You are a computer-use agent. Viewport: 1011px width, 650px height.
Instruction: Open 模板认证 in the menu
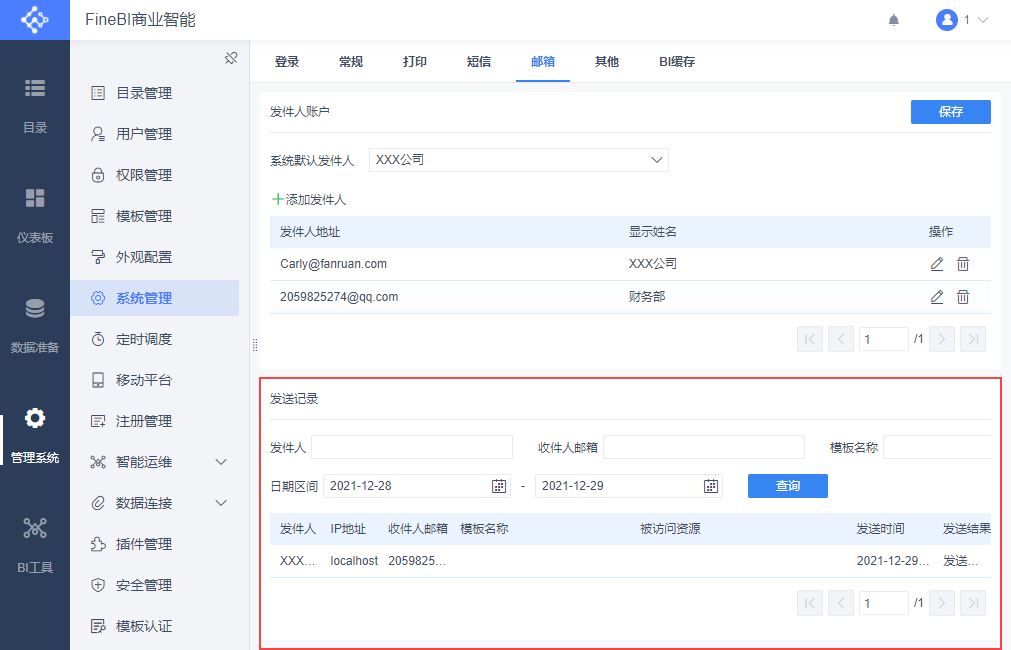pos(155,625)
